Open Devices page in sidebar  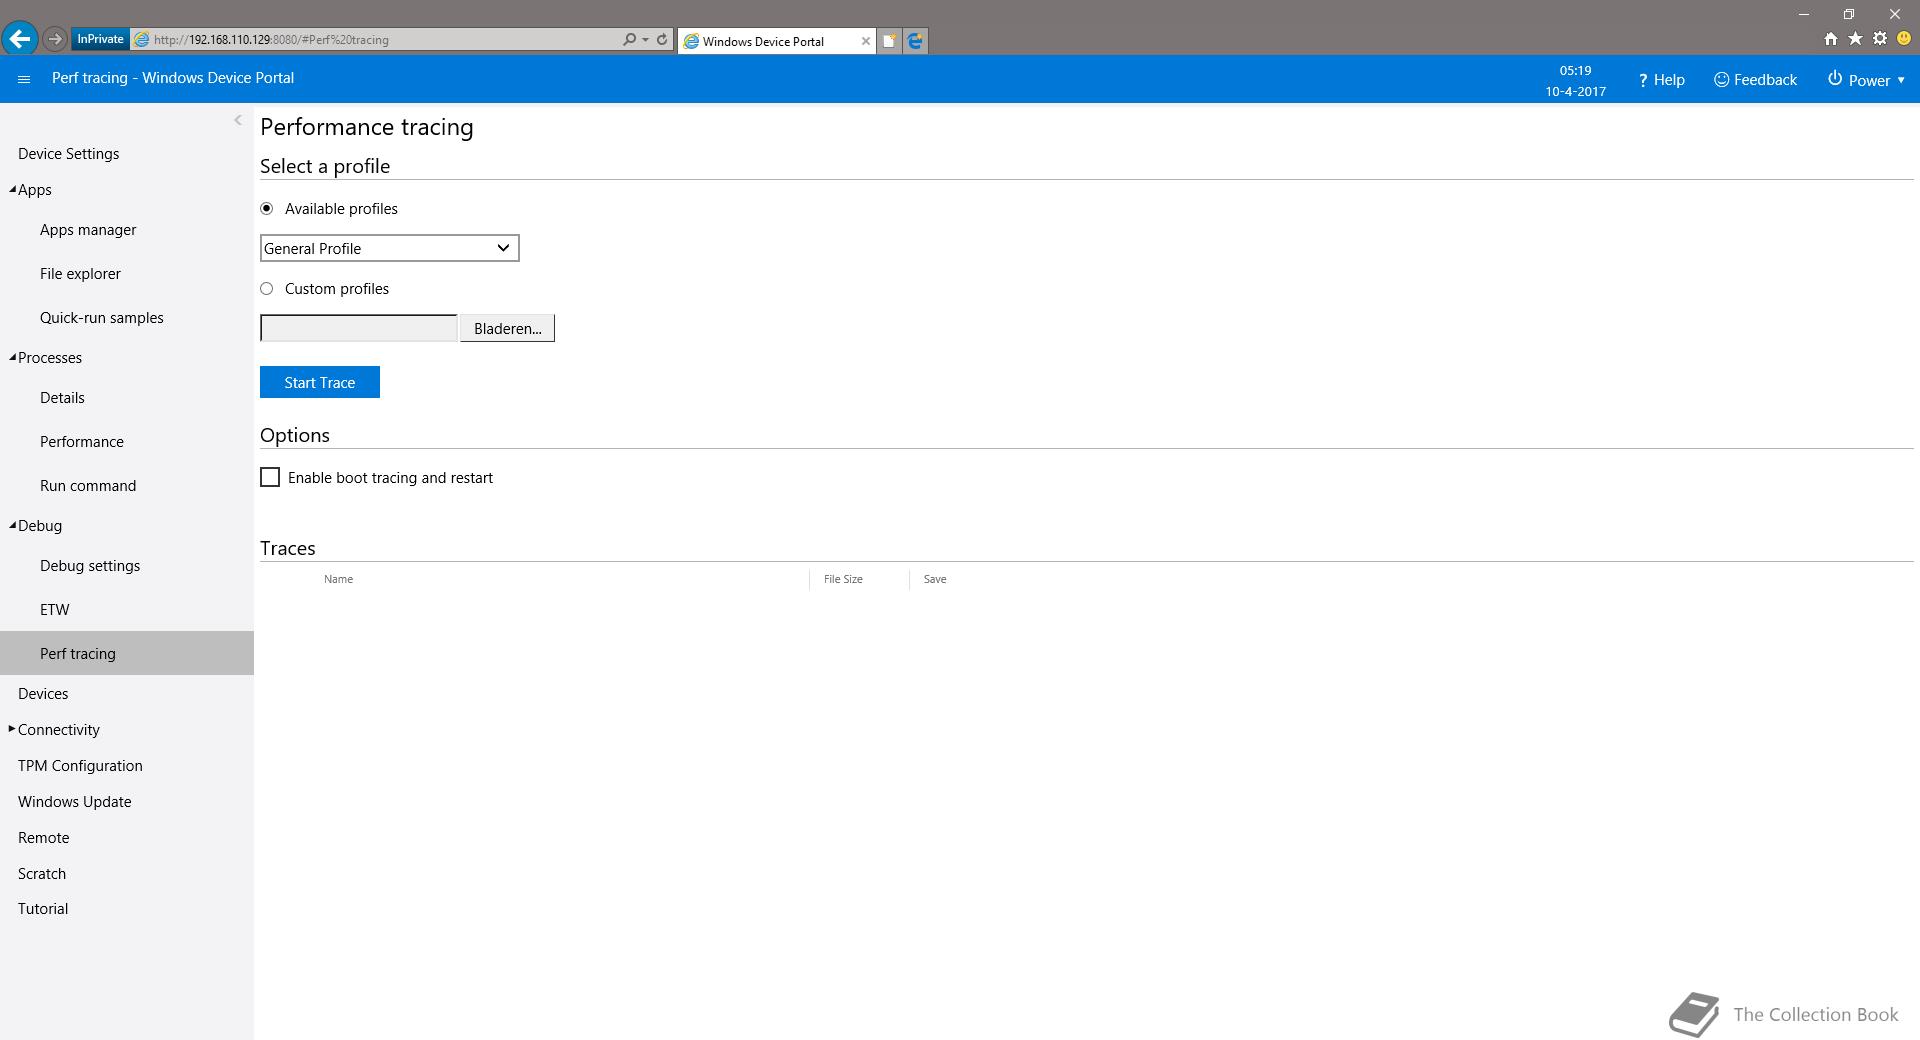click(x=43, y=694)
